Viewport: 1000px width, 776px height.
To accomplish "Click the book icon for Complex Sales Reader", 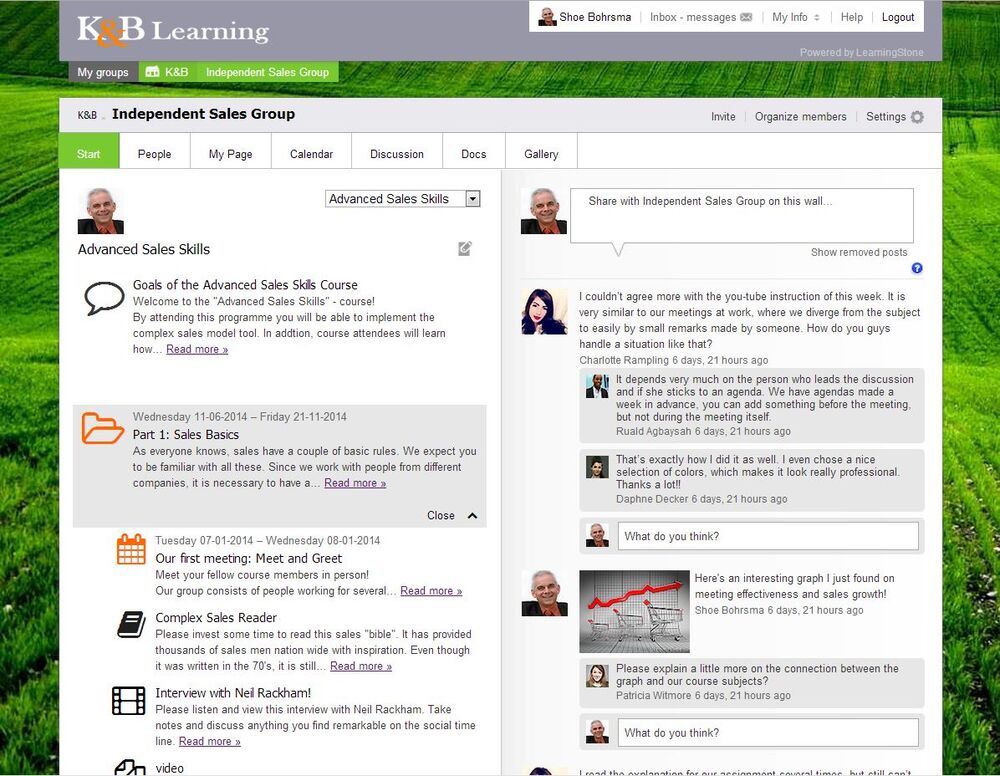I will point(131,624).
